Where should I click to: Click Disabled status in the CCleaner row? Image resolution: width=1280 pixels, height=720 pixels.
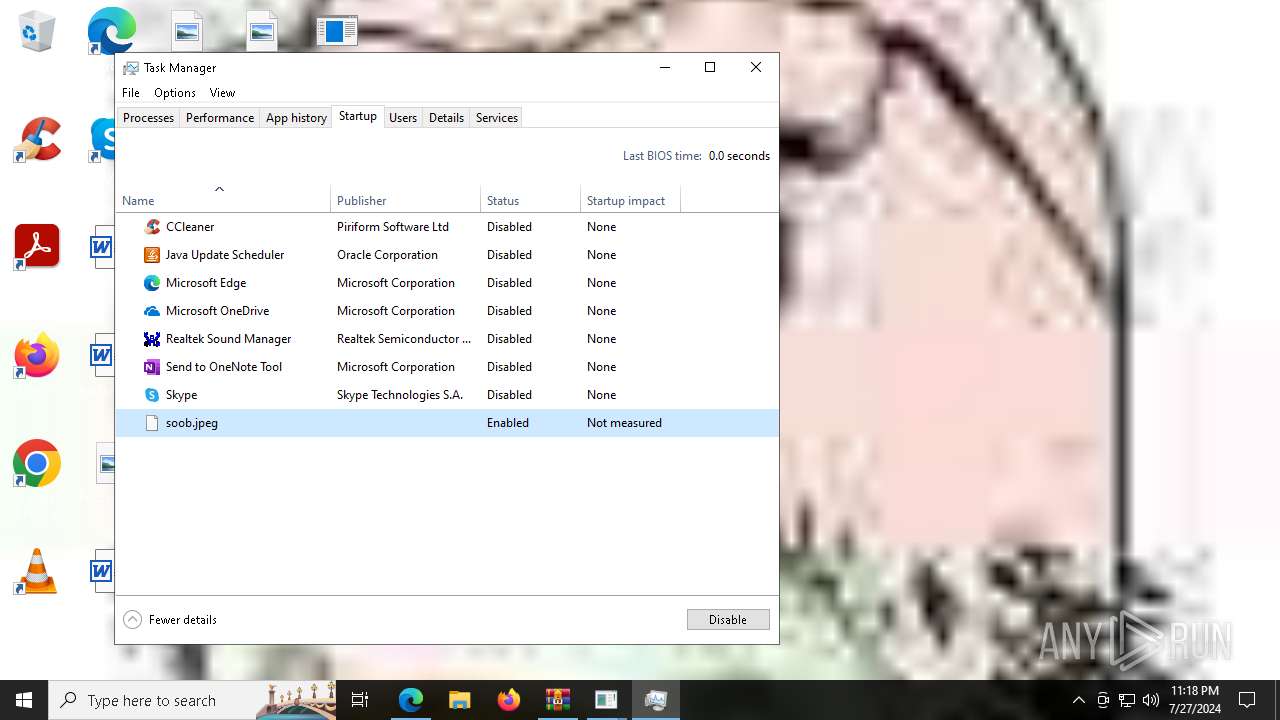(x=509, y=227)
